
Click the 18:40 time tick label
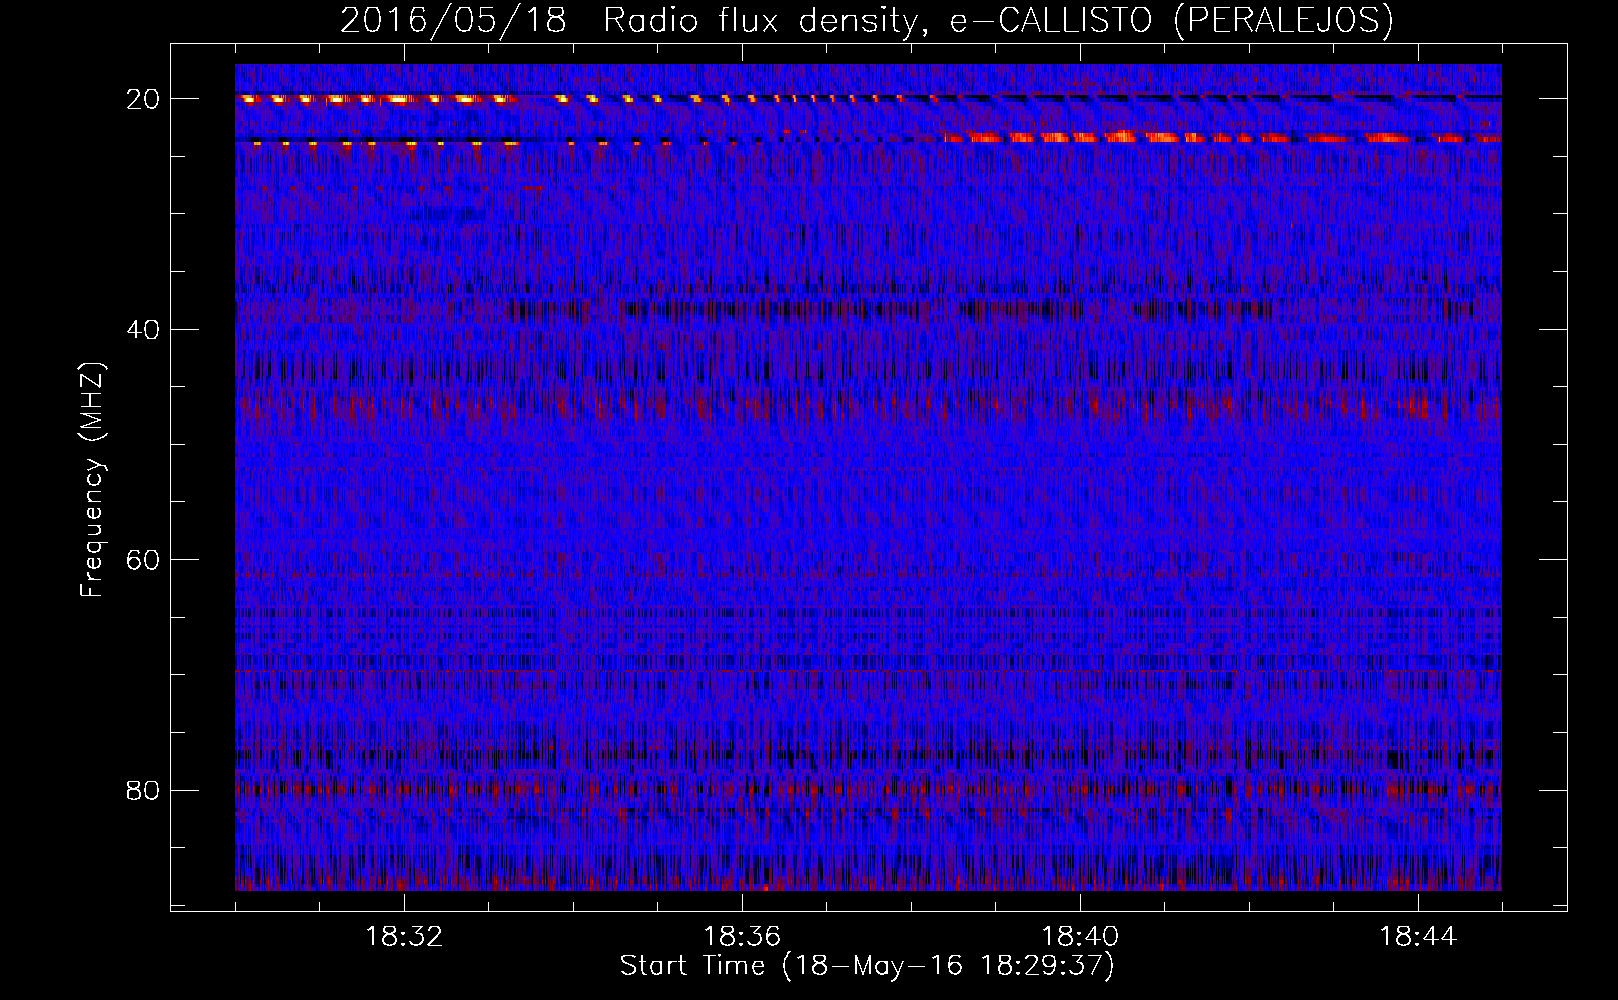tap(1080, 937)
